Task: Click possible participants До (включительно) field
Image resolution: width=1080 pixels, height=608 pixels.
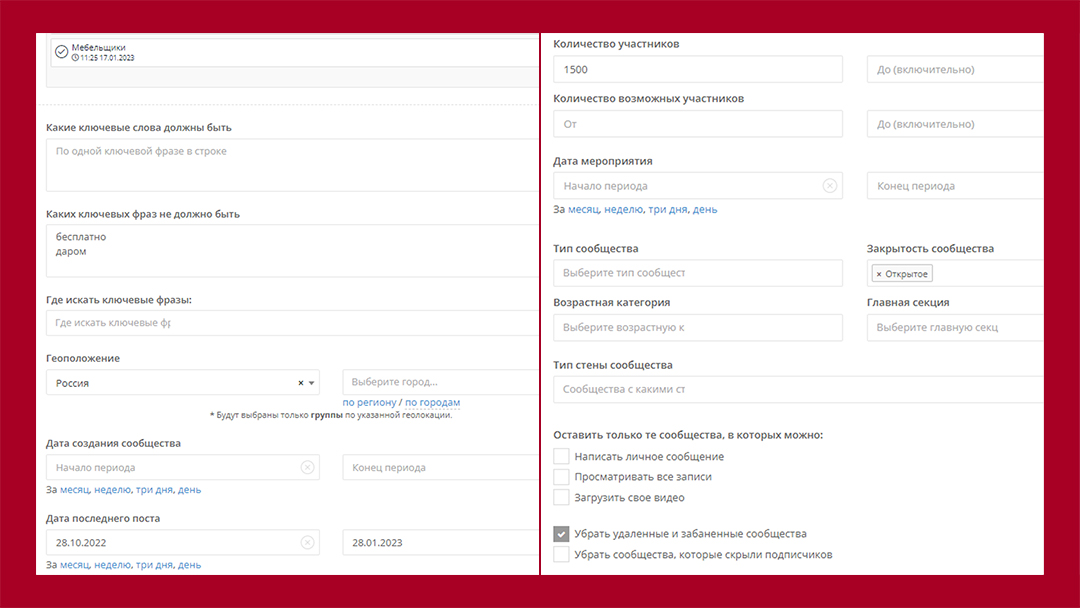Action: coord(955,124)
